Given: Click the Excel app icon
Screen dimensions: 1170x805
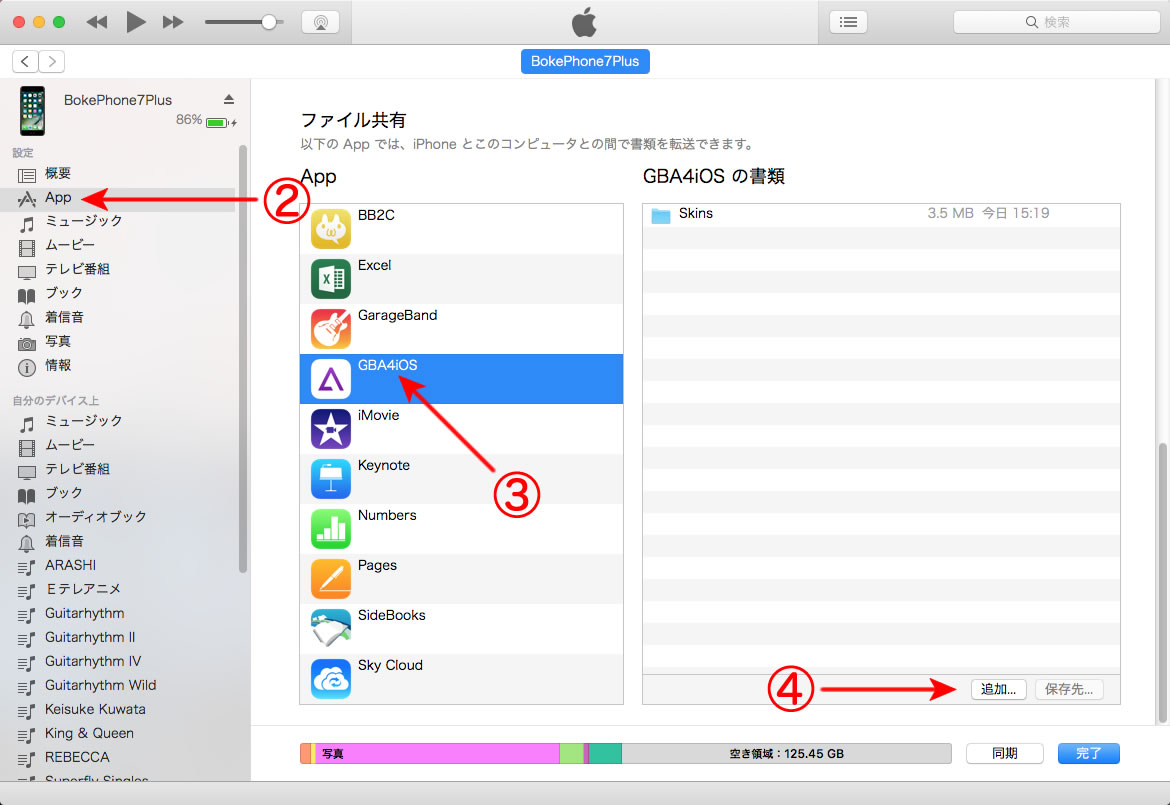Looking at the screenshot, I should (331, 278).
